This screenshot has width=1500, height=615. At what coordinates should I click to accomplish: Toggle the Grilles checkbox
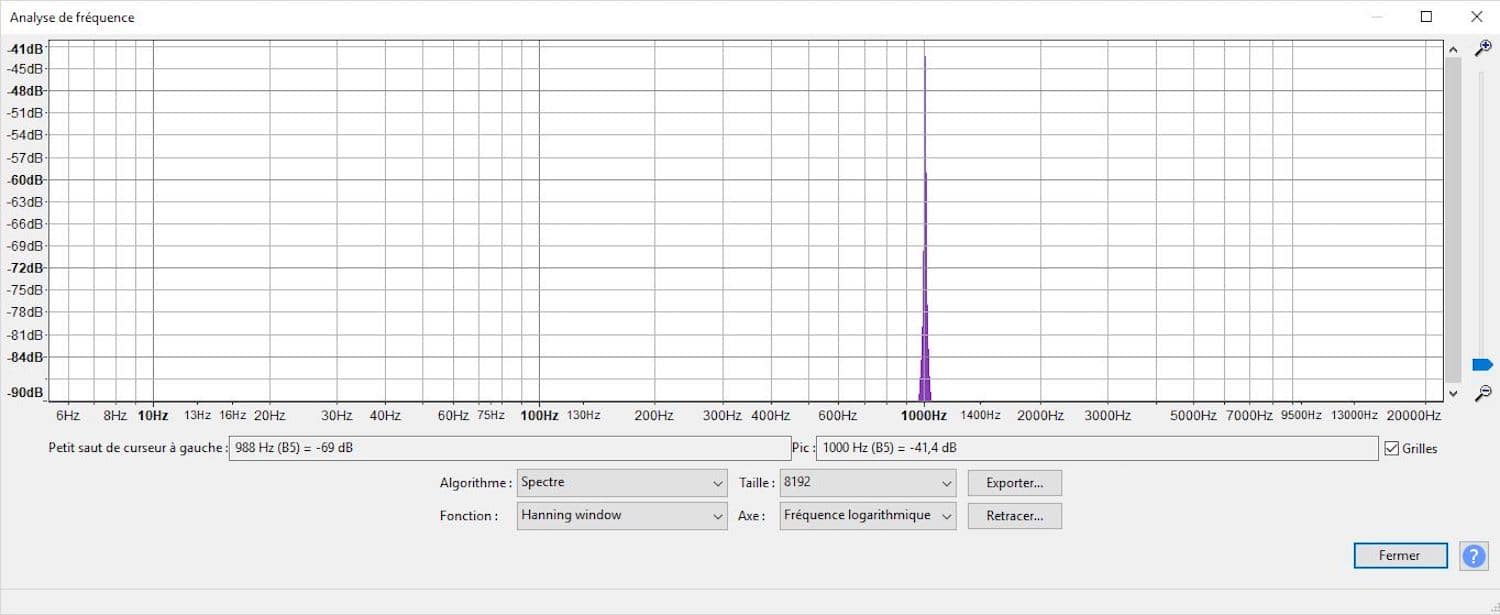[1391, 449]
